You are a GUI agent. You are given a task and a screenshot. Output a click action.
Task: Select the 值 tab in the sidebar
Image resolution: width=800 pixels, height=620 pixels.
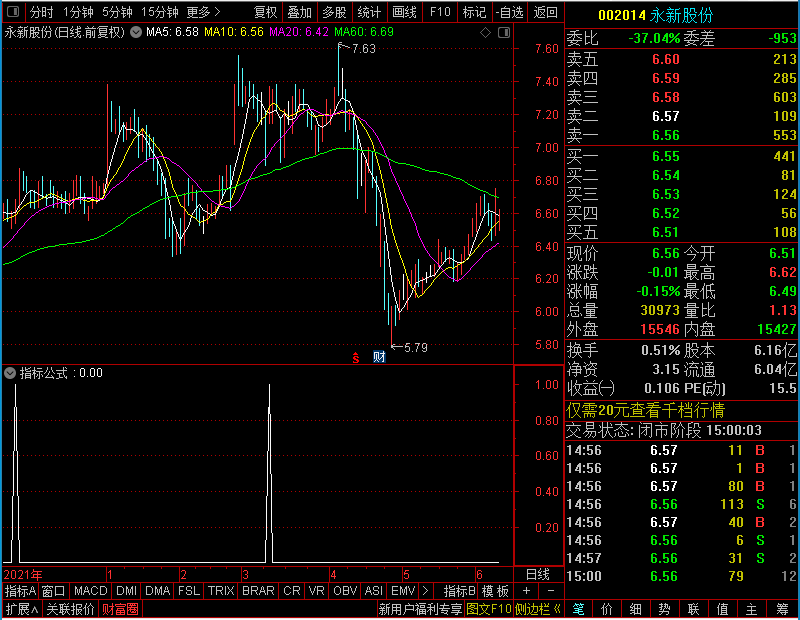click(x=722, y=609)
